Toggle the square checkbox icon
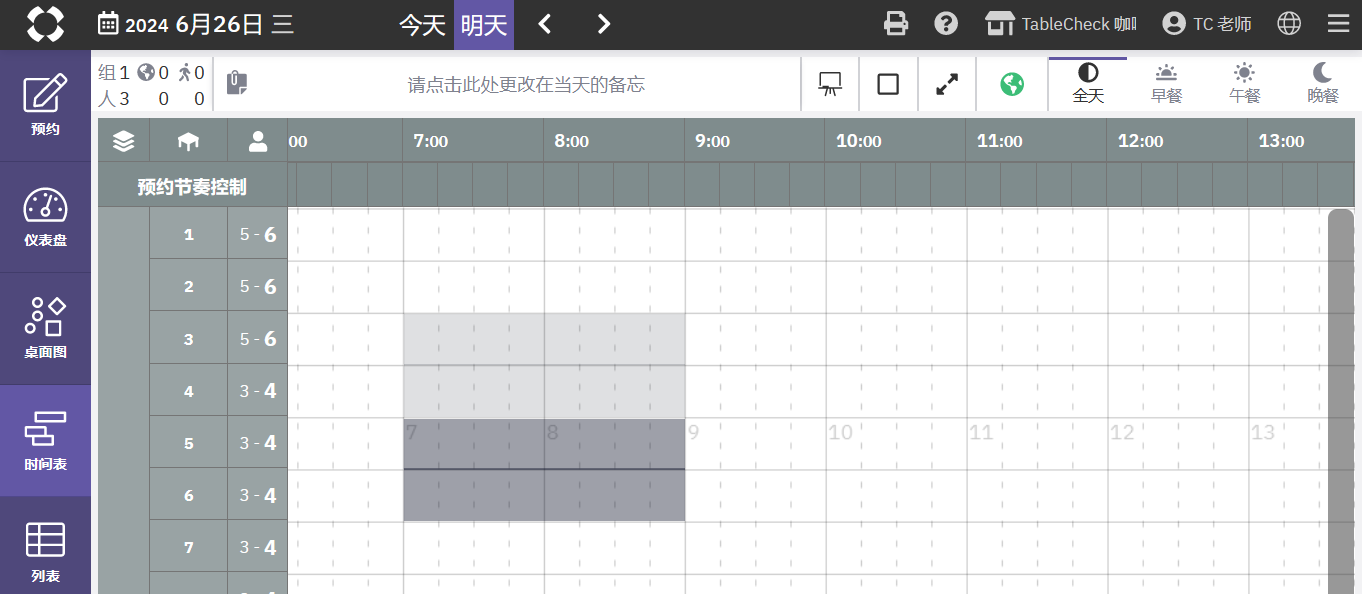This screenshot has height=594, width=1362. 888,84
